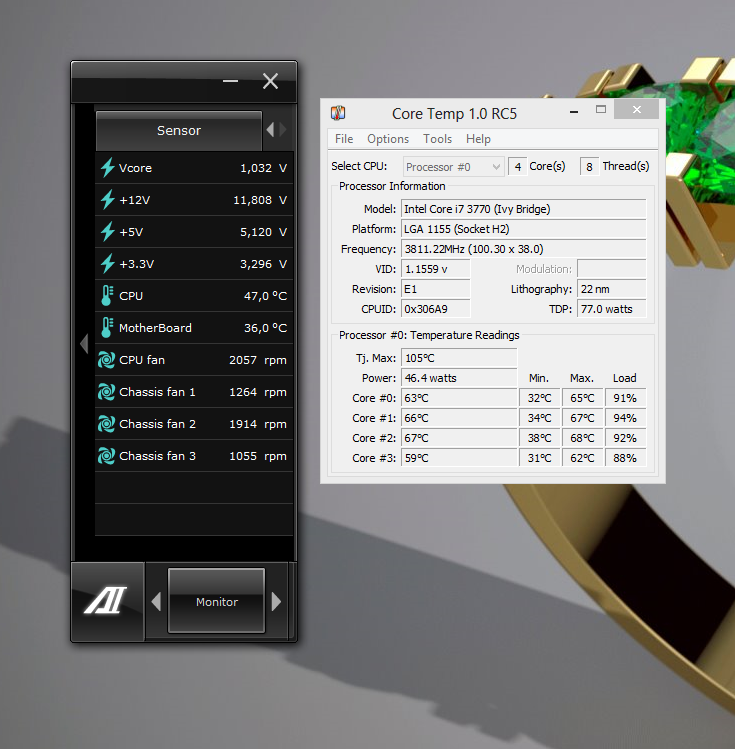Click the Core Temp 1.0 RC5 title
Image resolution: width=735 pixels, height=749 pixels.
pyautogui.click(x=454, y=114)
